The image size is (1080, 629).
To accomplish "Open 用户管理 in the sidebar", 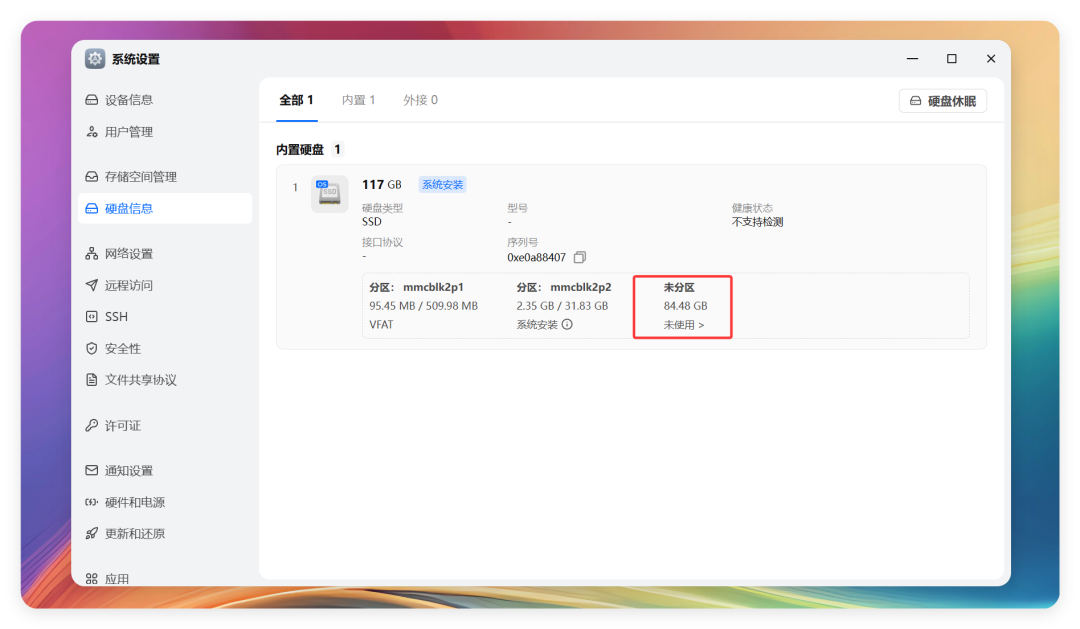I will [x=165, y=132].
